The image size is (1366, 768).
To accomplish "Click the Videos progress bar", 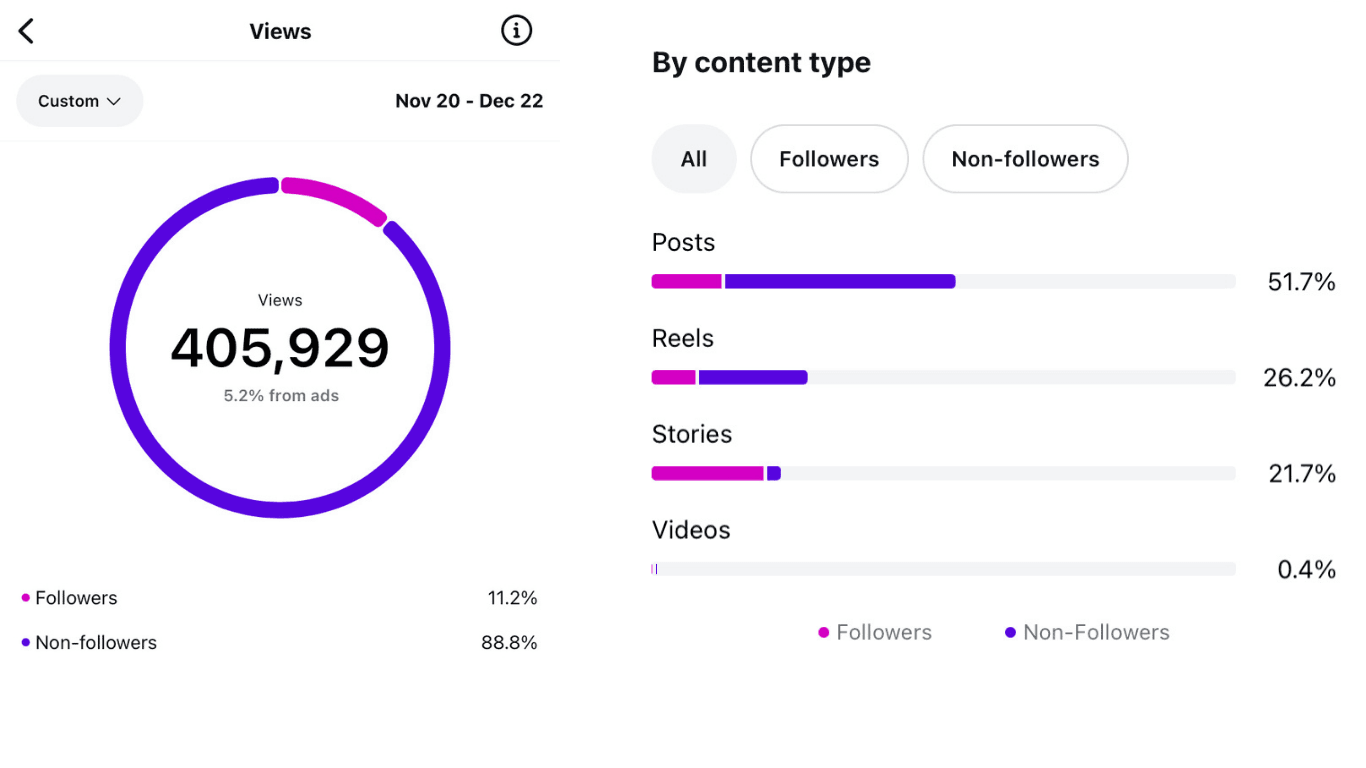I will 943,569.
